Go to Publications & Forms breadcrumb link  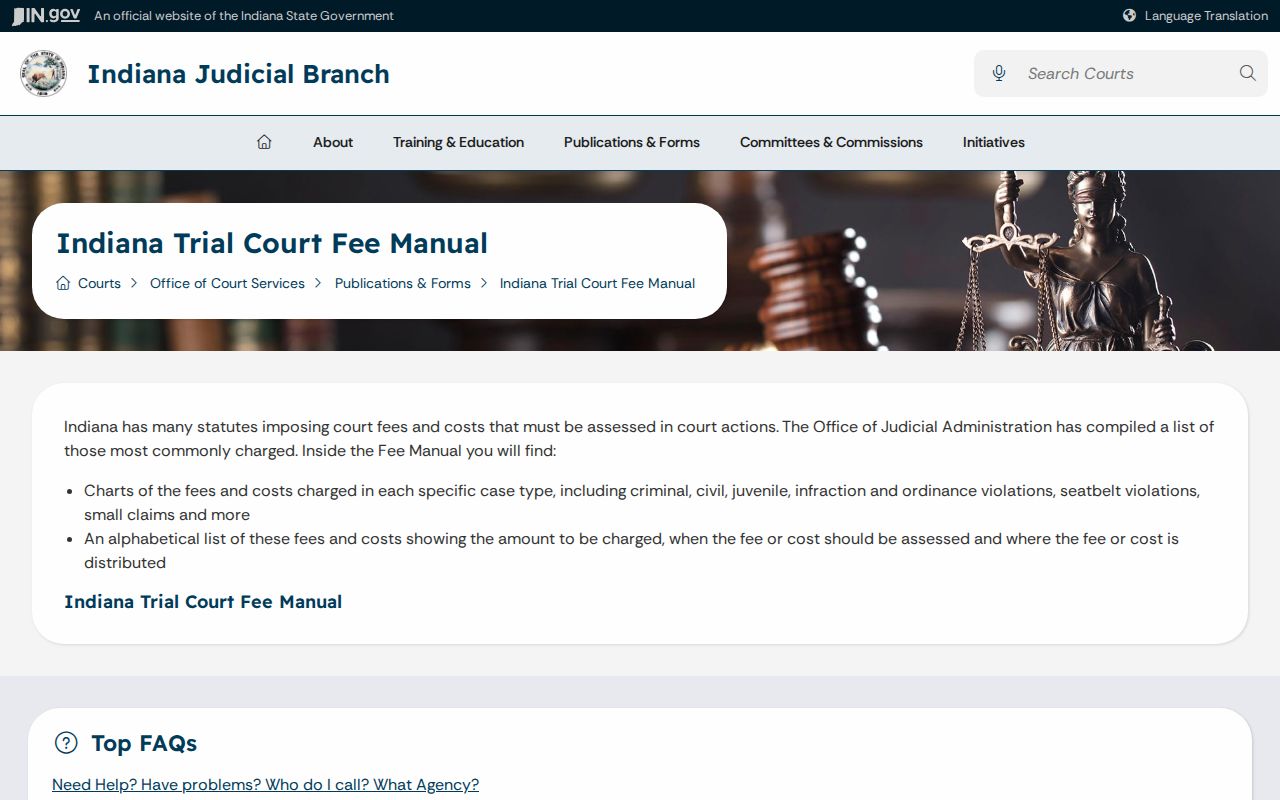point(403,283)
